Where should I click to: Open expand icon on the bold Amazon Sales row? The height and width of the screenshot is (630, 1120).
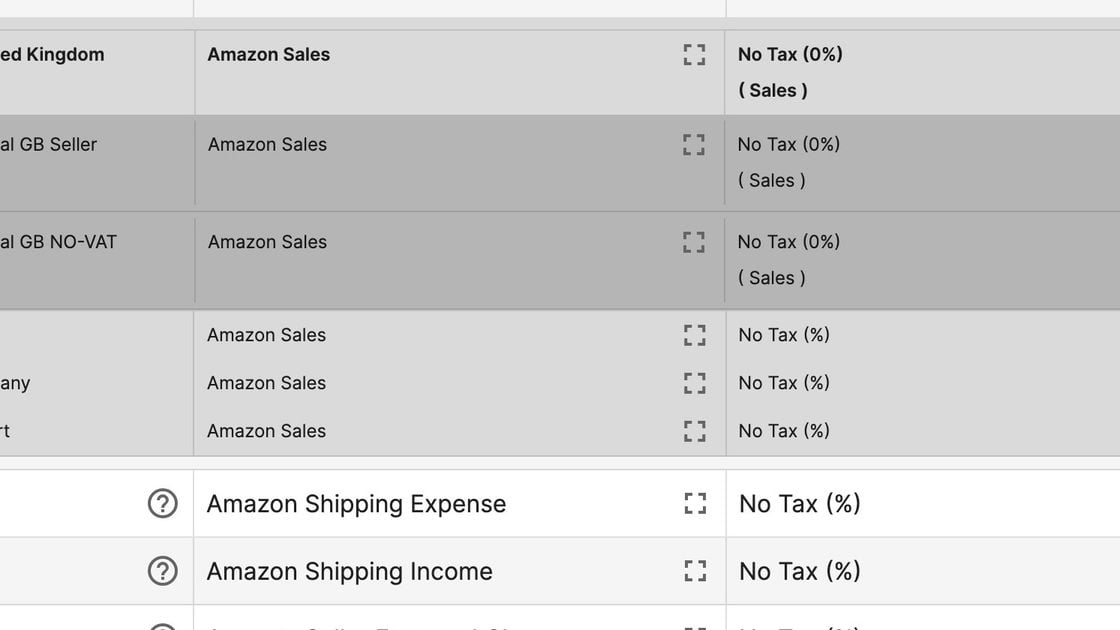(x=694, y=55)
